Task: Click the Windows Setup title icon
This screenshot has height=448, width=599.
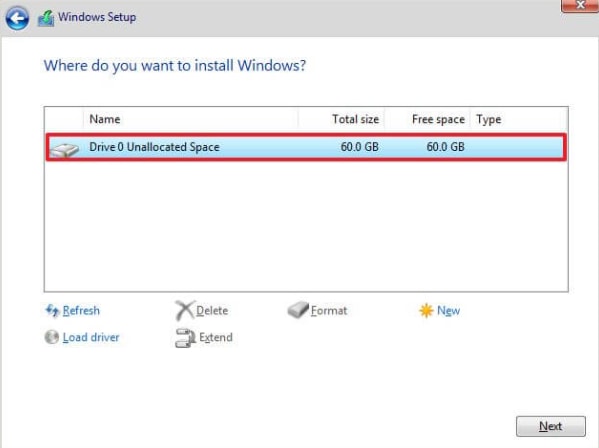Action: tap(46, 18)
